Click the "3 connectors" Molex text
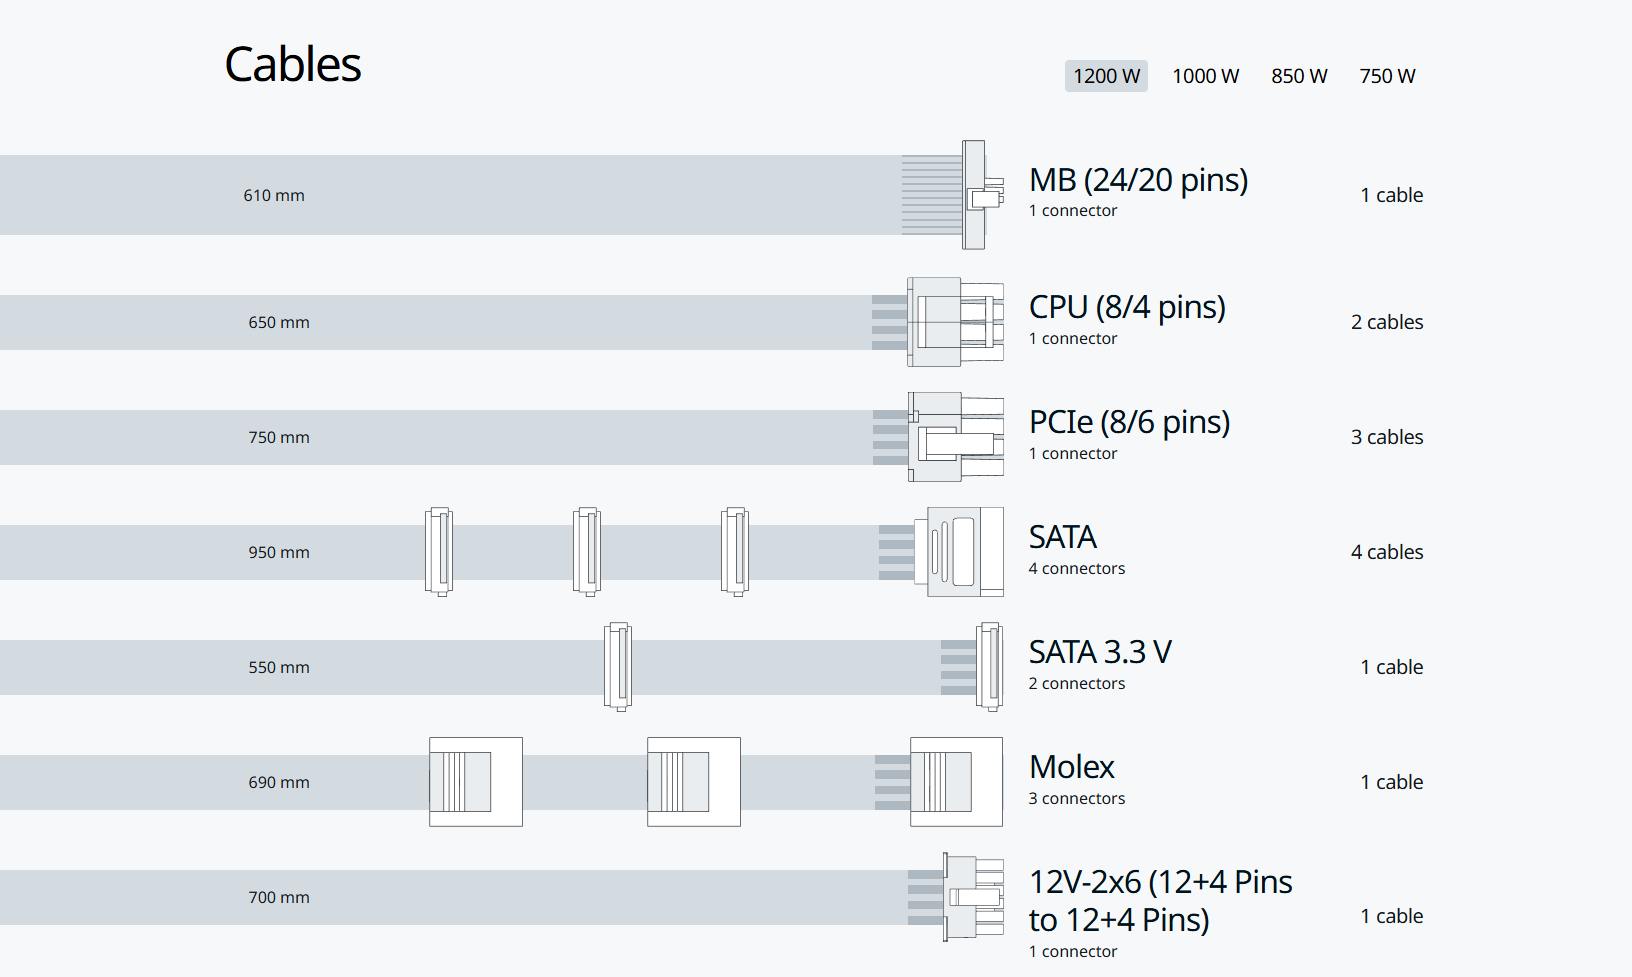1632x977 pixels. click(1076, 798)
